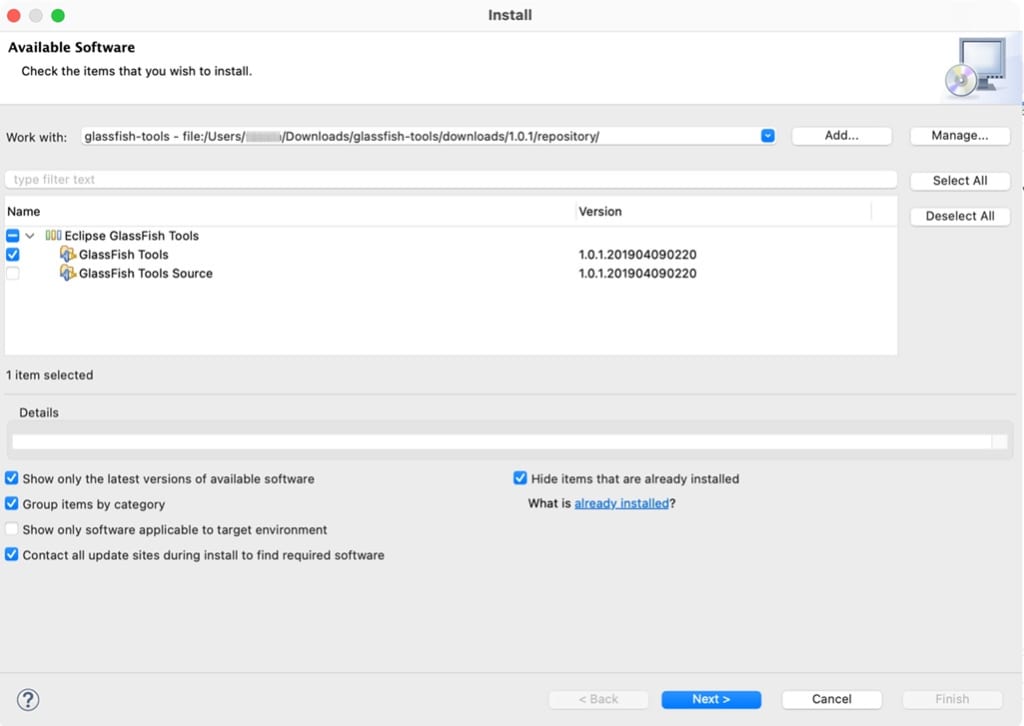1024x726 pixels.
Task: Click the Next button
Action: click(711, 700)
